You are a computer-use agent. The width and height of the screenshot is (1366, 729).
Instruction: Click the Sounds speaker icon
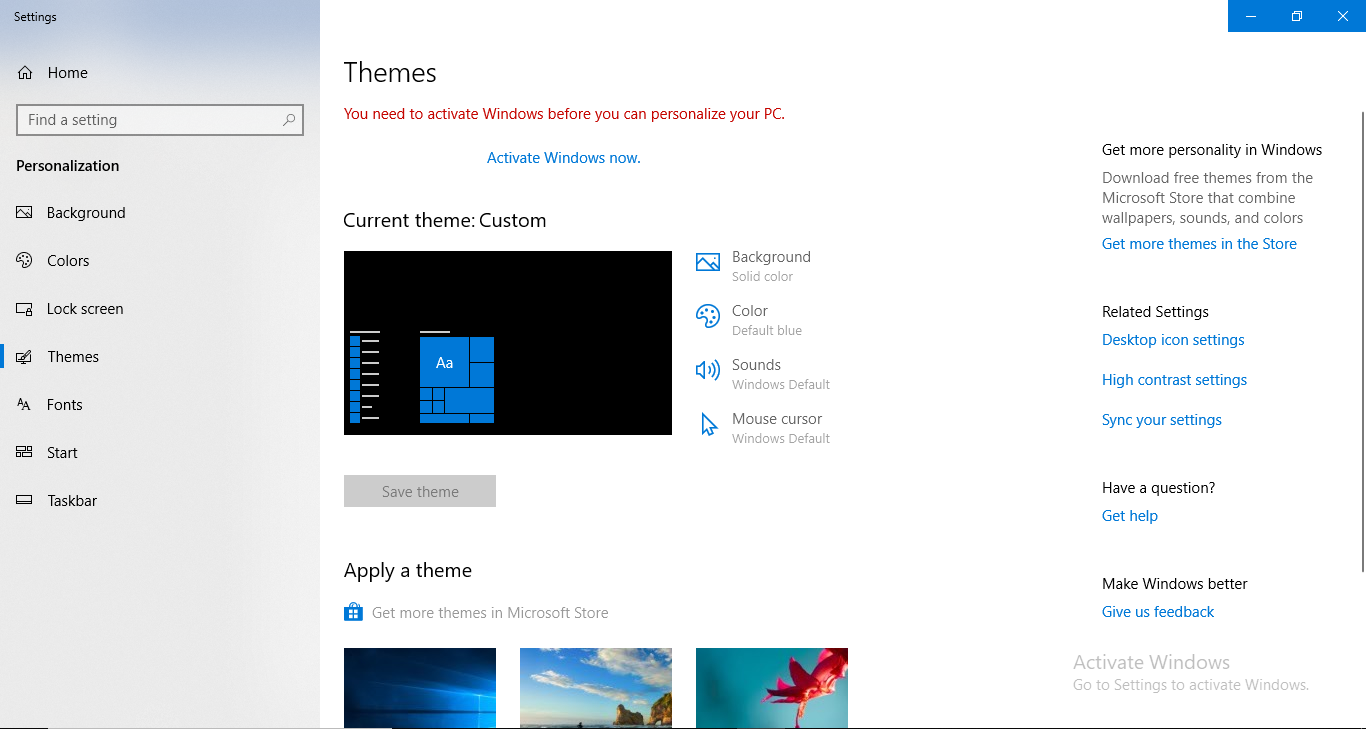click(x=708, y=370)
